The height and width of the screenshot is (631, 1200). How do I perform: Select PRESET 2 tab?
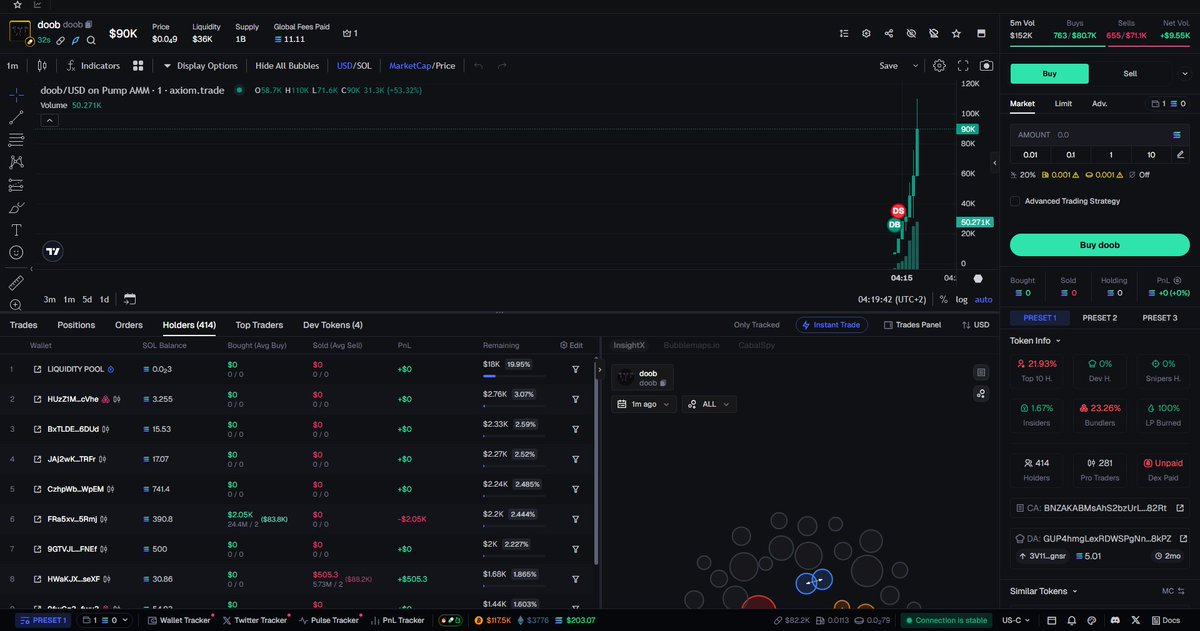pyautogui.click(x=1100, y=318)
